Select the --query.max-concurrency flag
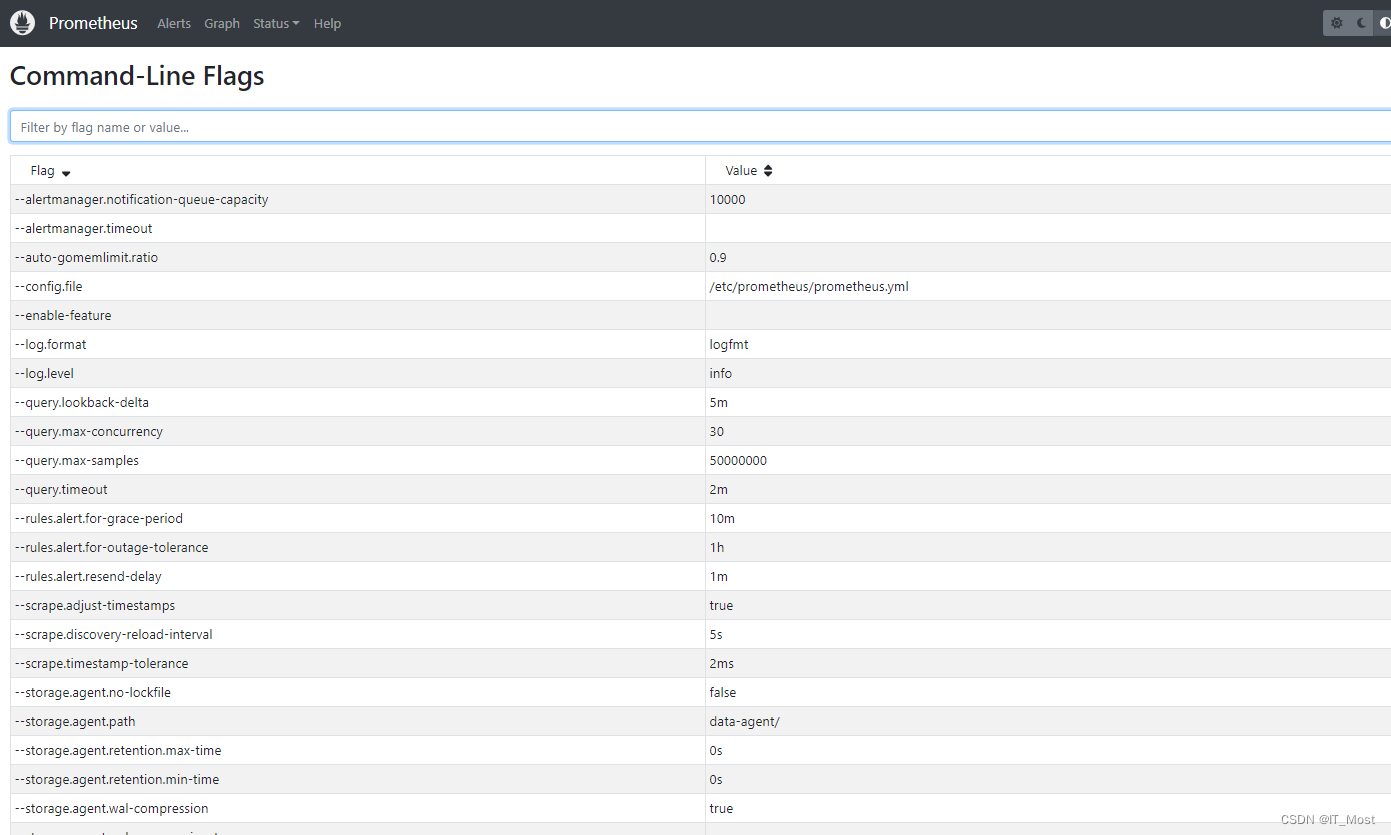 point(89,432)
